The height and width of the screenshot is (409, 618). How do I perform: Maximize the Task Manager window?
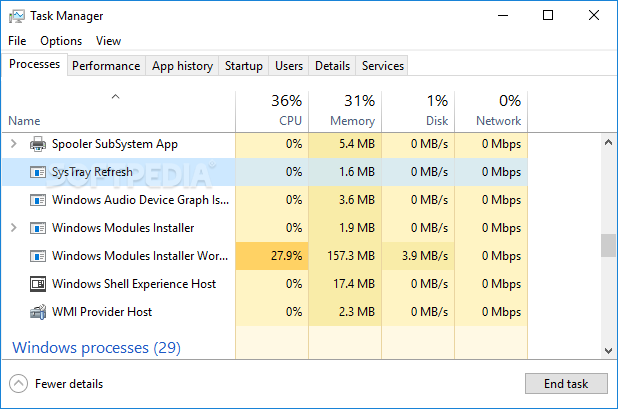[548, 16]
